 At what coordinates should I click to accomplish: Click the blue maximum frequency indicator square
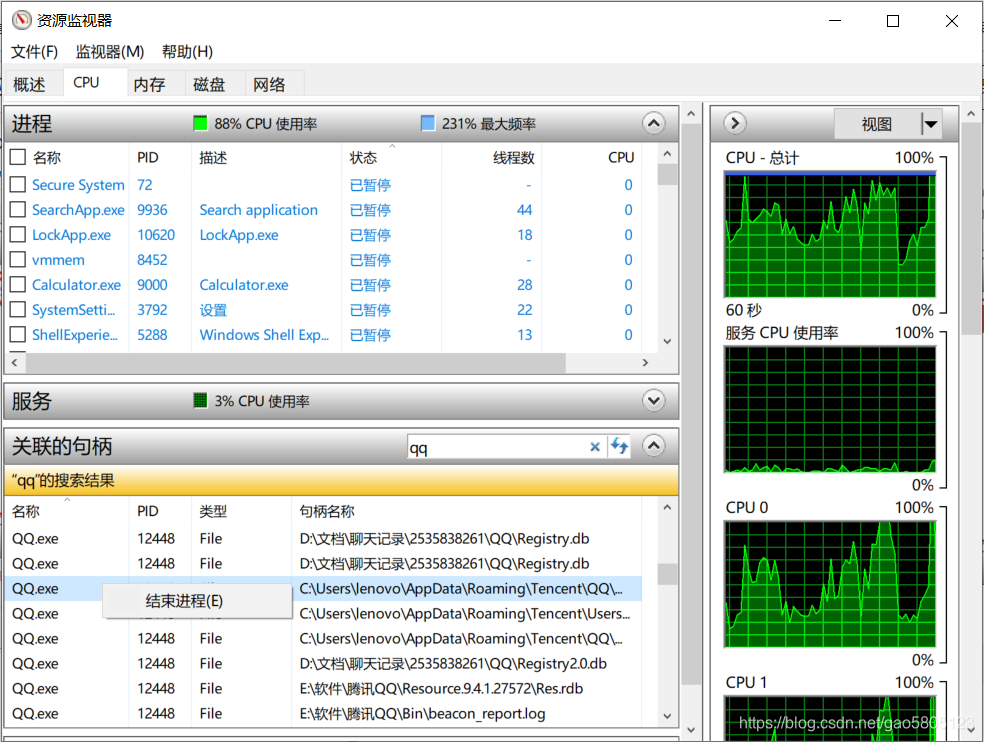[x=427, y=123]
